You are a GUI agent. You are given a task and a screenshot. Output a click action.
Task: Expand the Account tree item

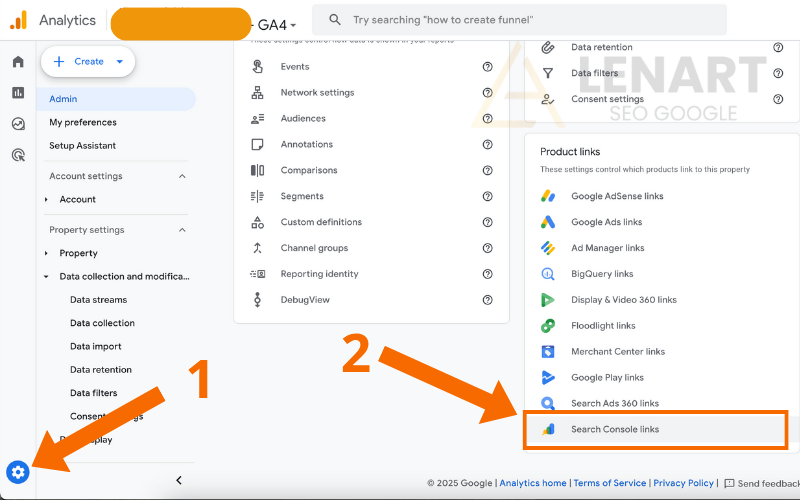tap(46, 199)
